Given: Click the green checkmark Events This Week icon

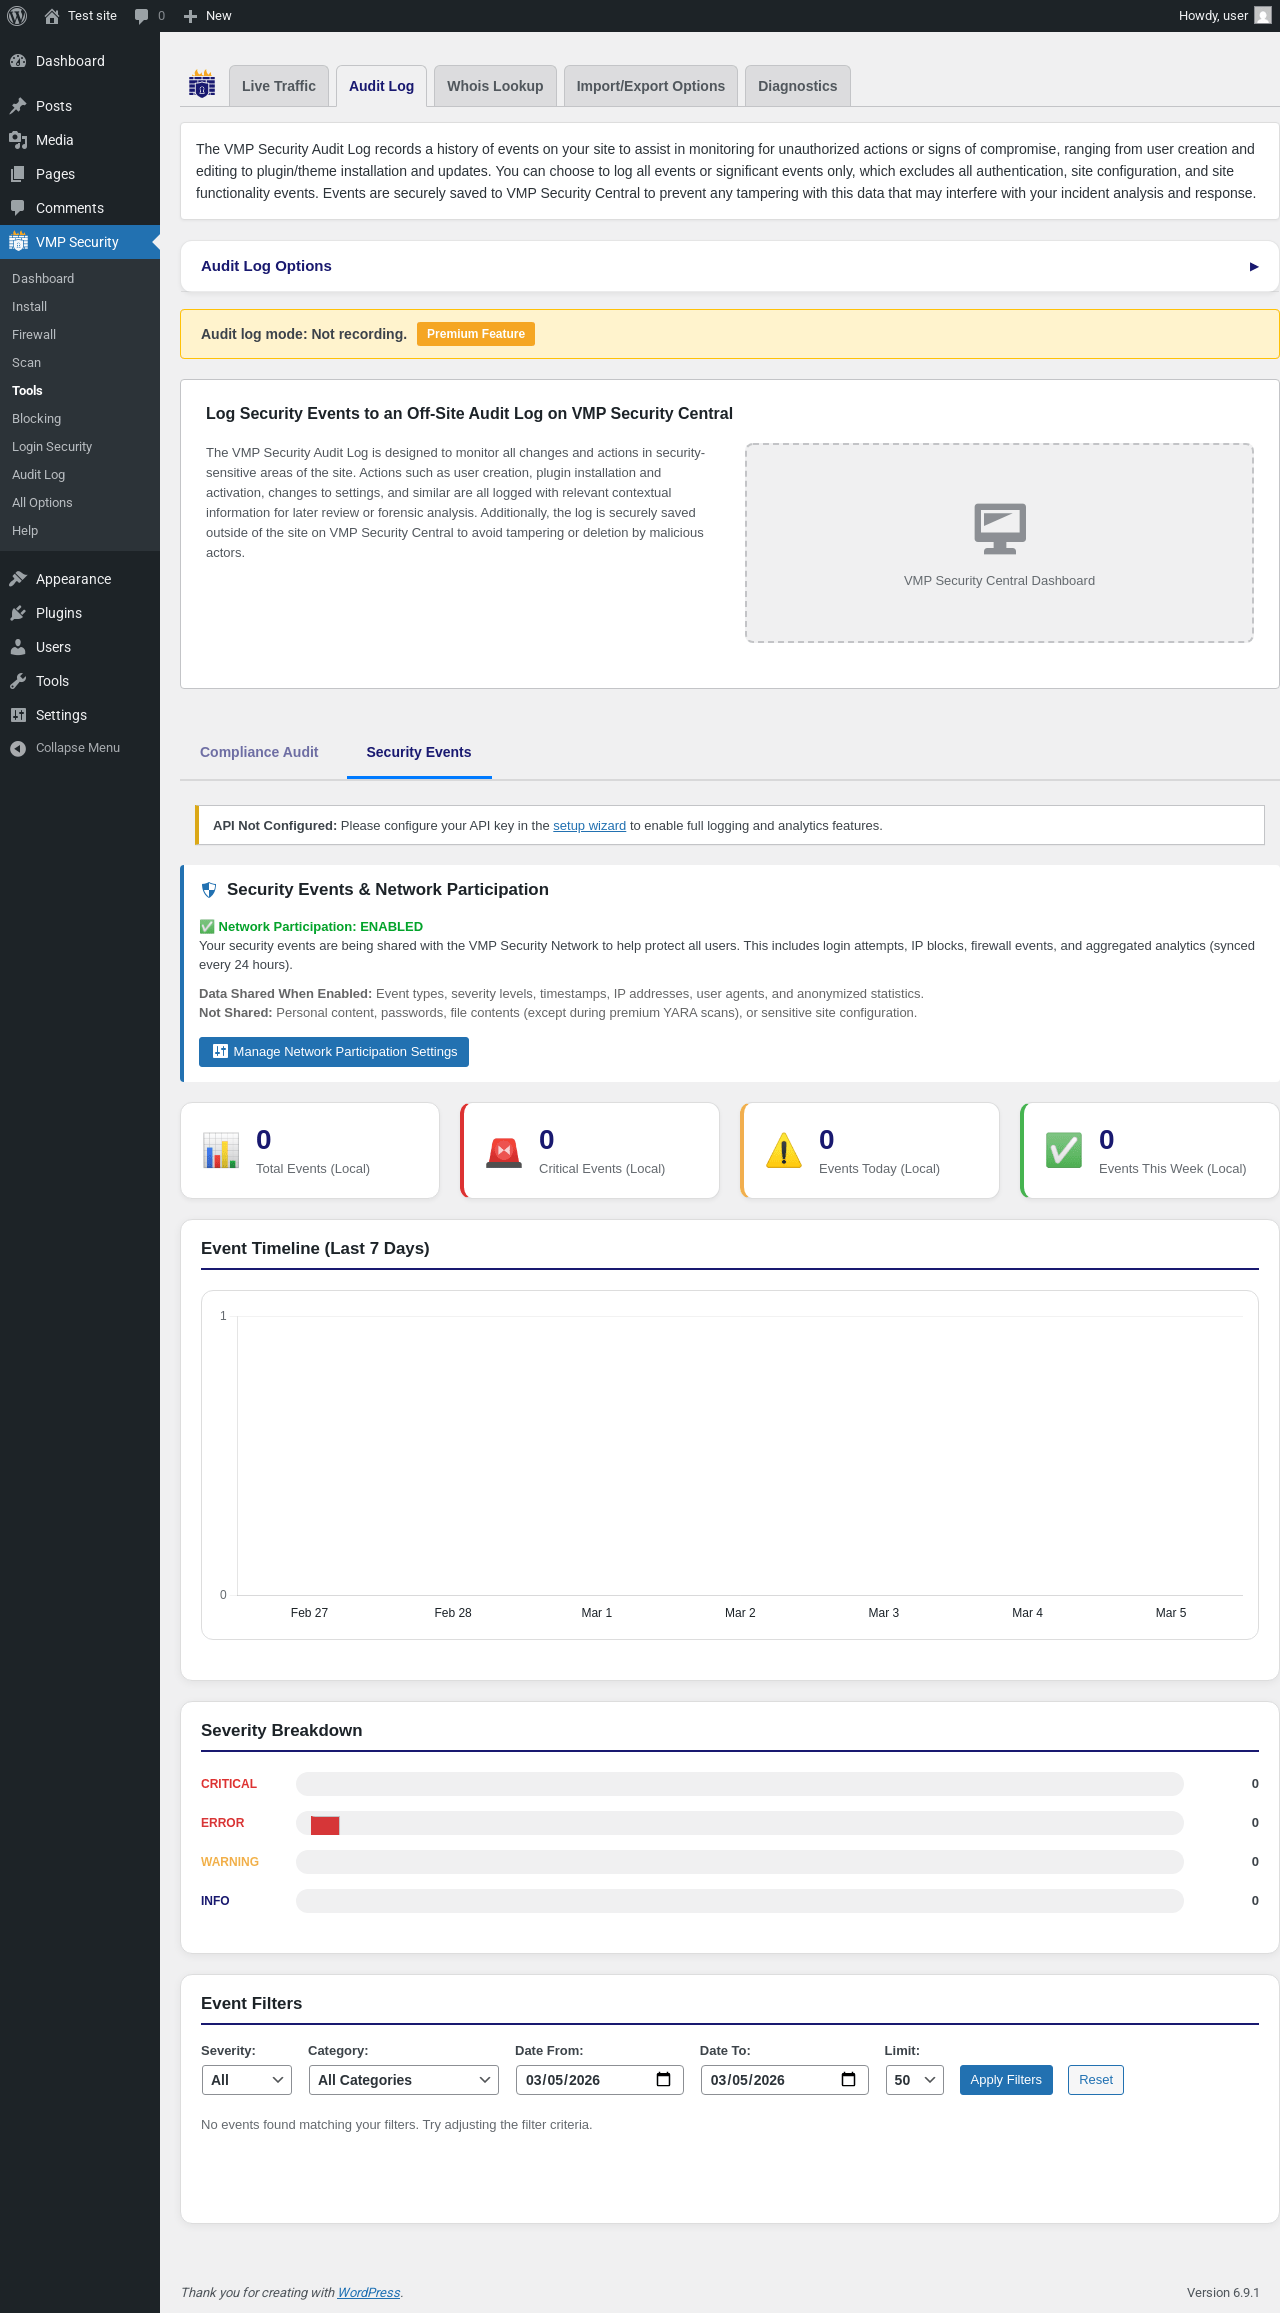Looking at the screenshot, I should (1064, 1150).
